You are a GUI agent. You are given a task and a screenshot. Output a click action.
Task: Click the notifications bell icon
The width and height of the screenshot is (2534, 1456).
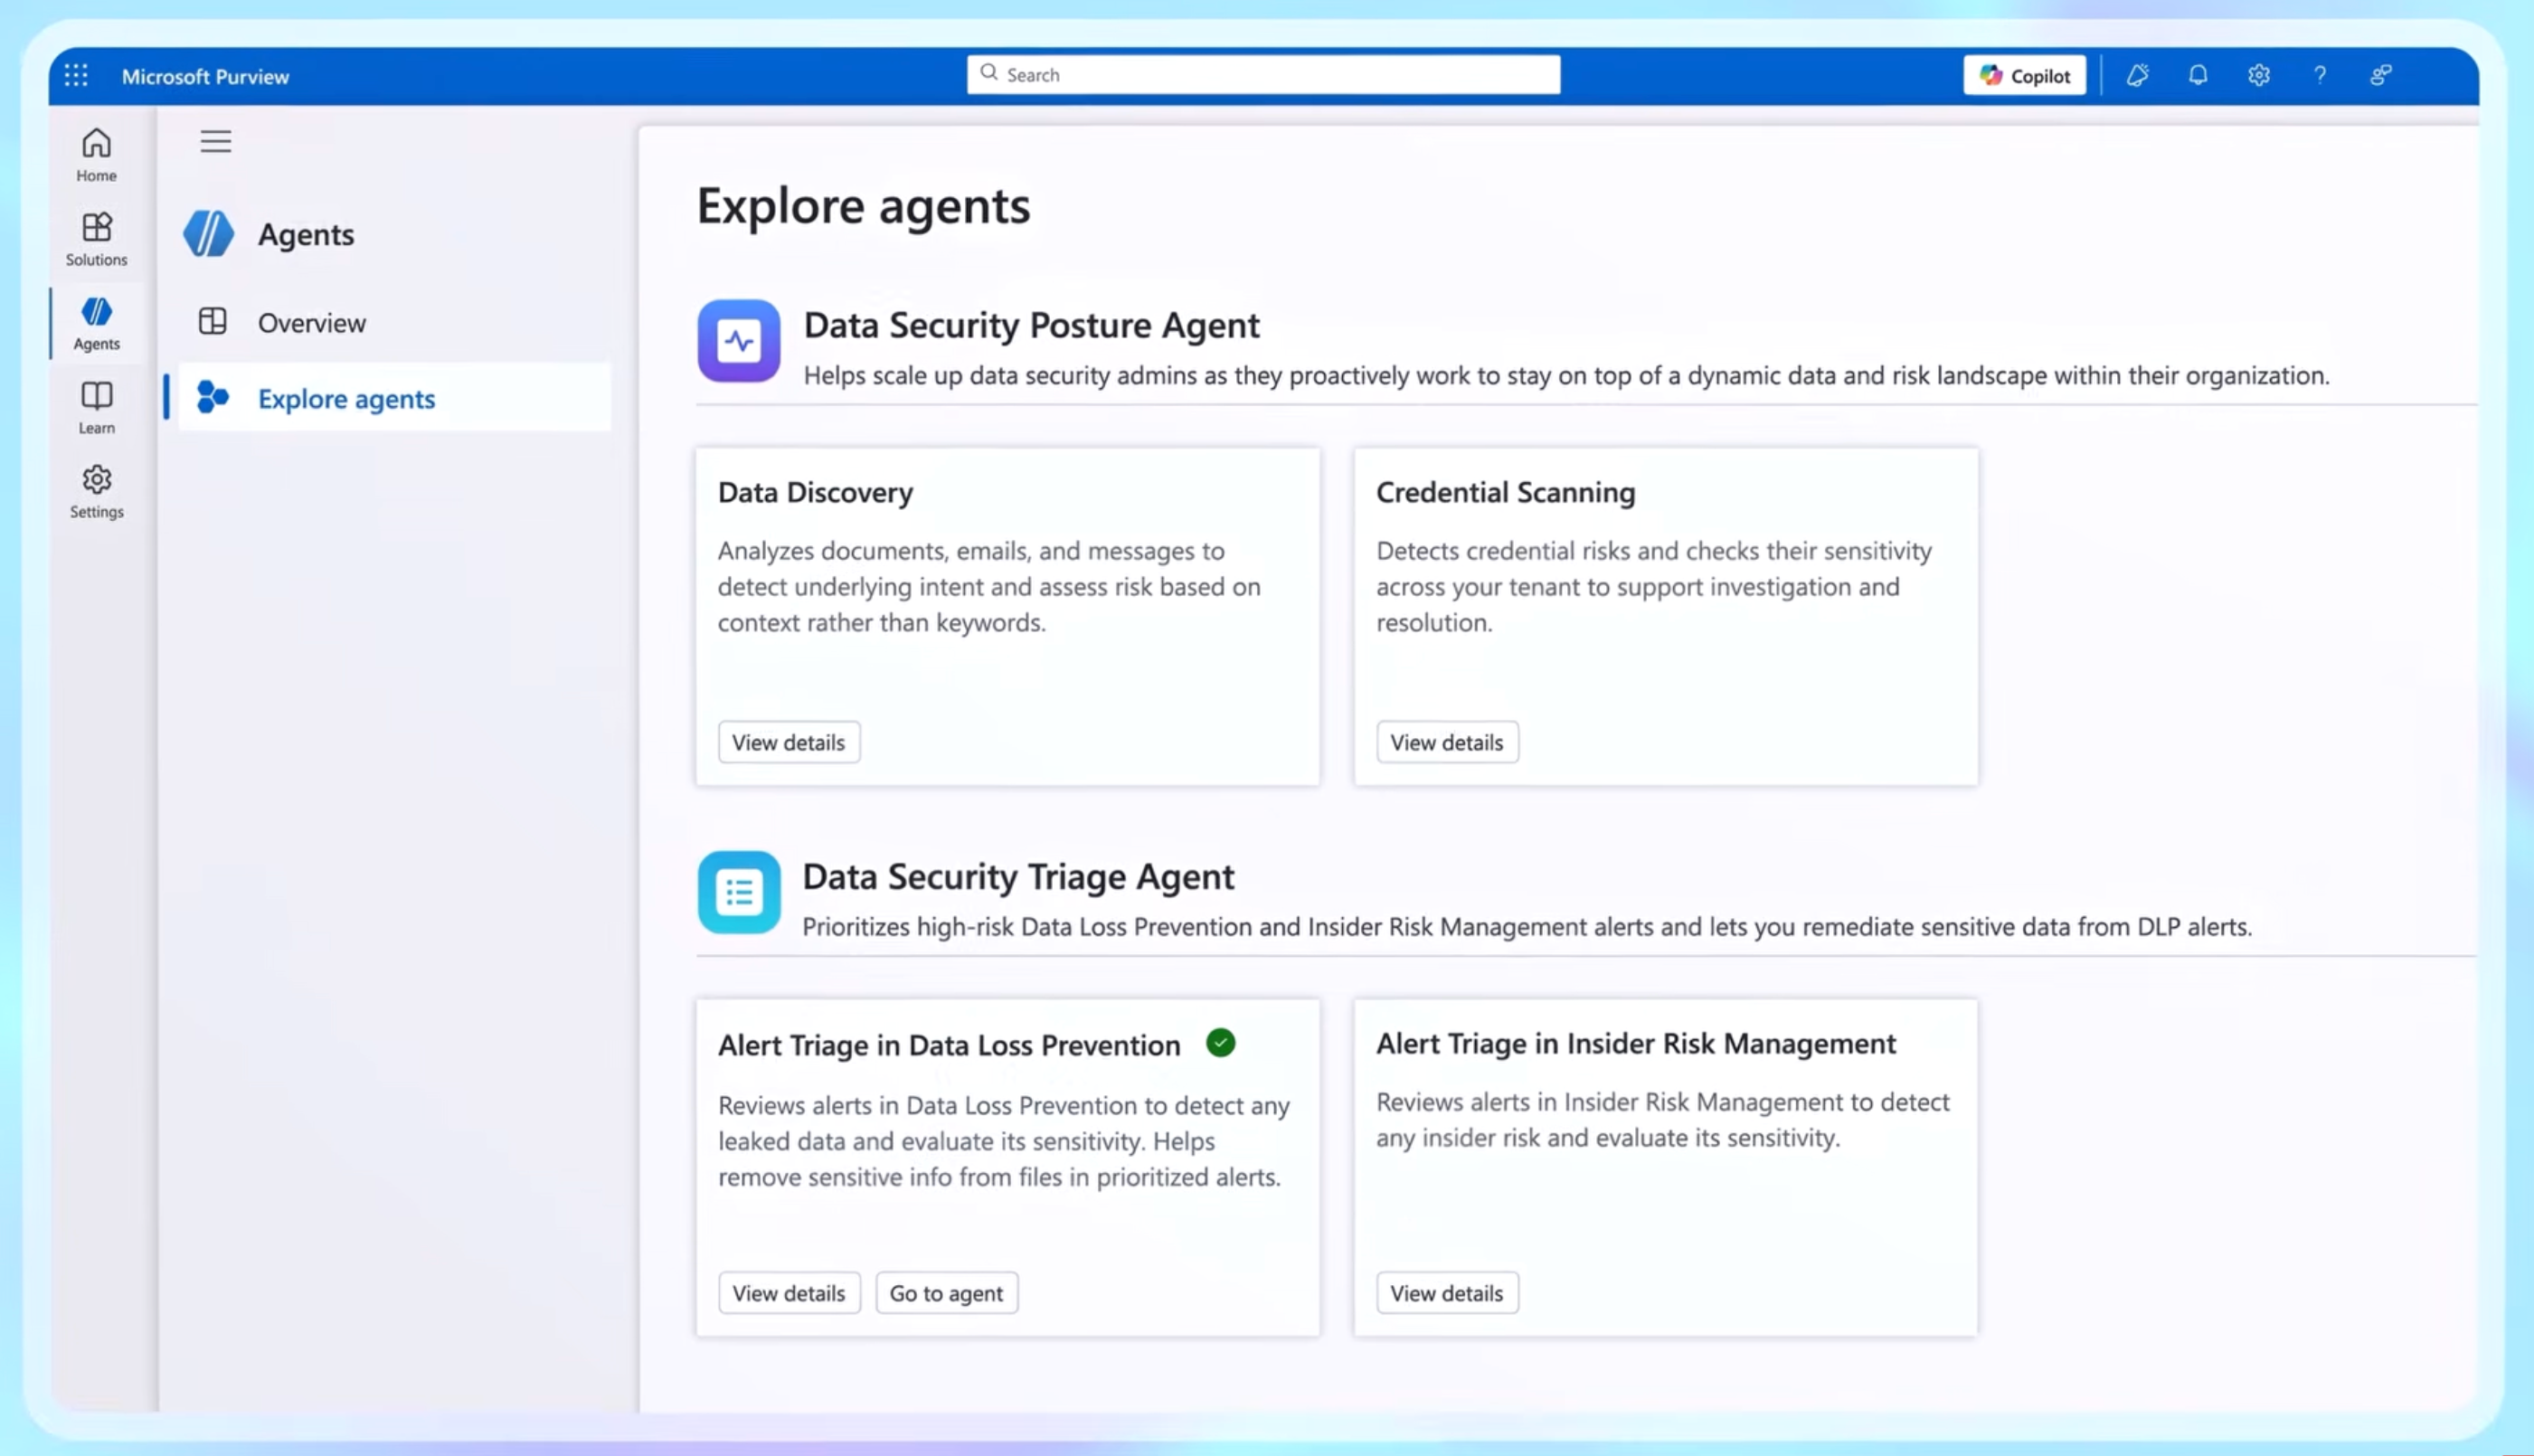(x=2197, y=75)
